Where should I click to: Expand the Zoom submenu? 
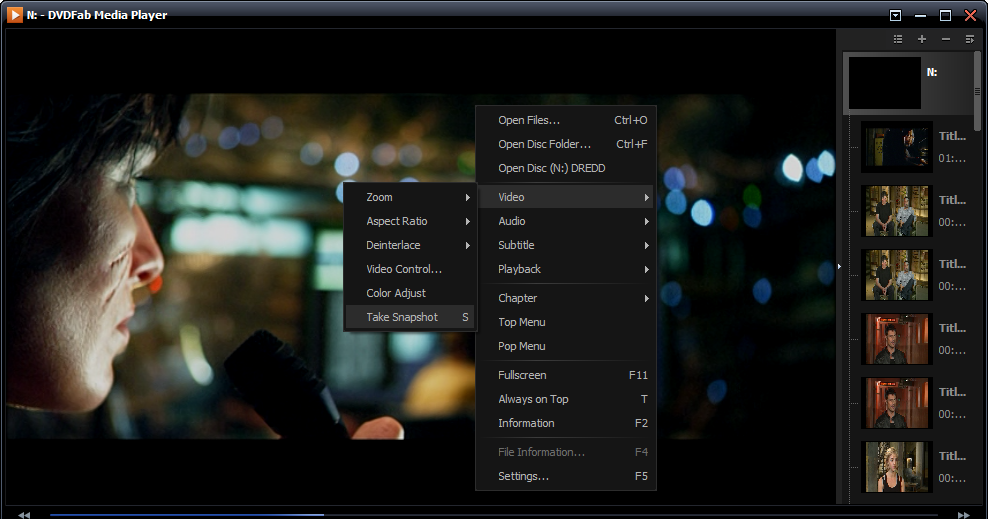click(410, 197)
